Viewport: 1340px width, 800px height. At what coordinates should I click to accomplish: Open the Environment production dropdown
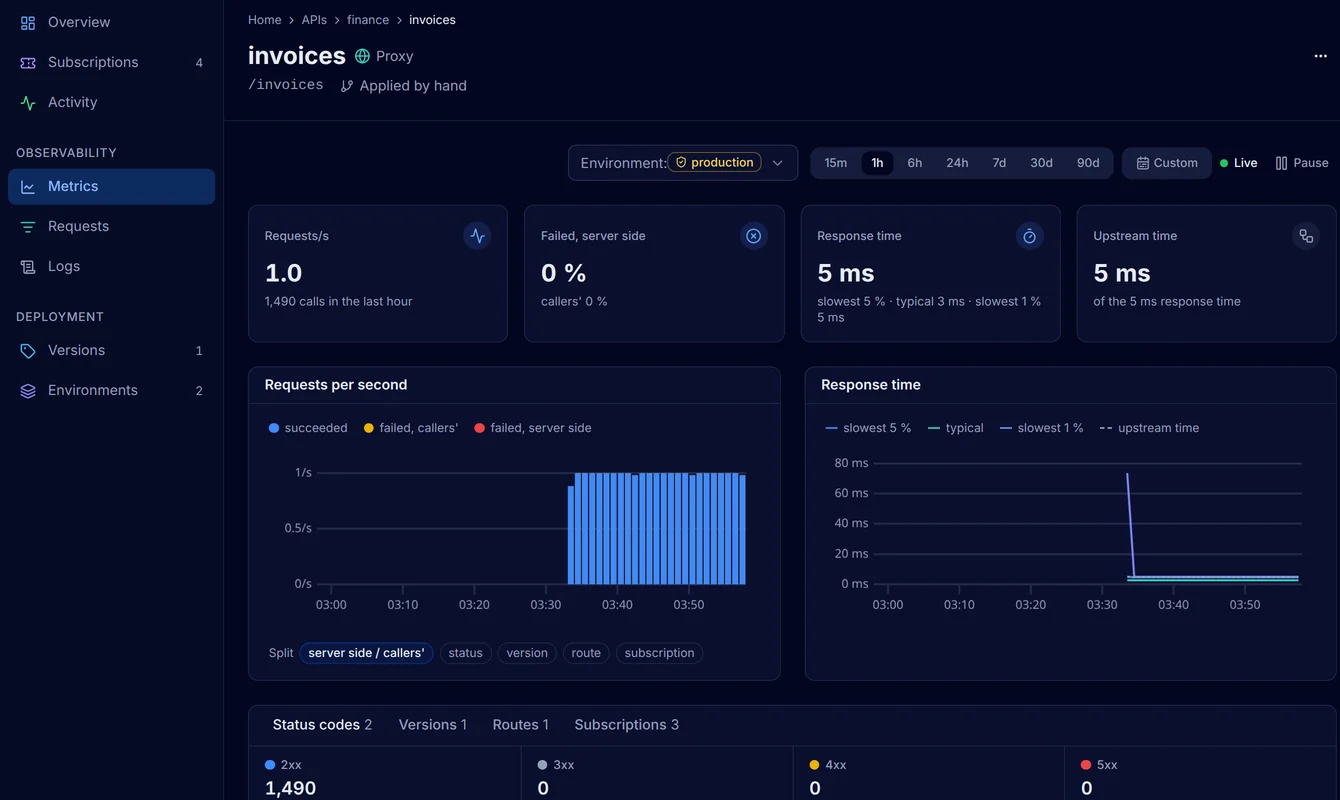click(683, 163)
